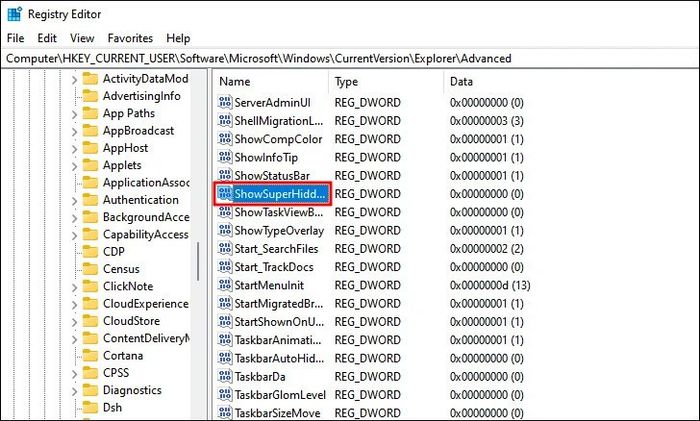The image size is (700, 421).
Task: Click the DWORD icon beside ShowTaskViewB...
Action: tap(225, 212)
